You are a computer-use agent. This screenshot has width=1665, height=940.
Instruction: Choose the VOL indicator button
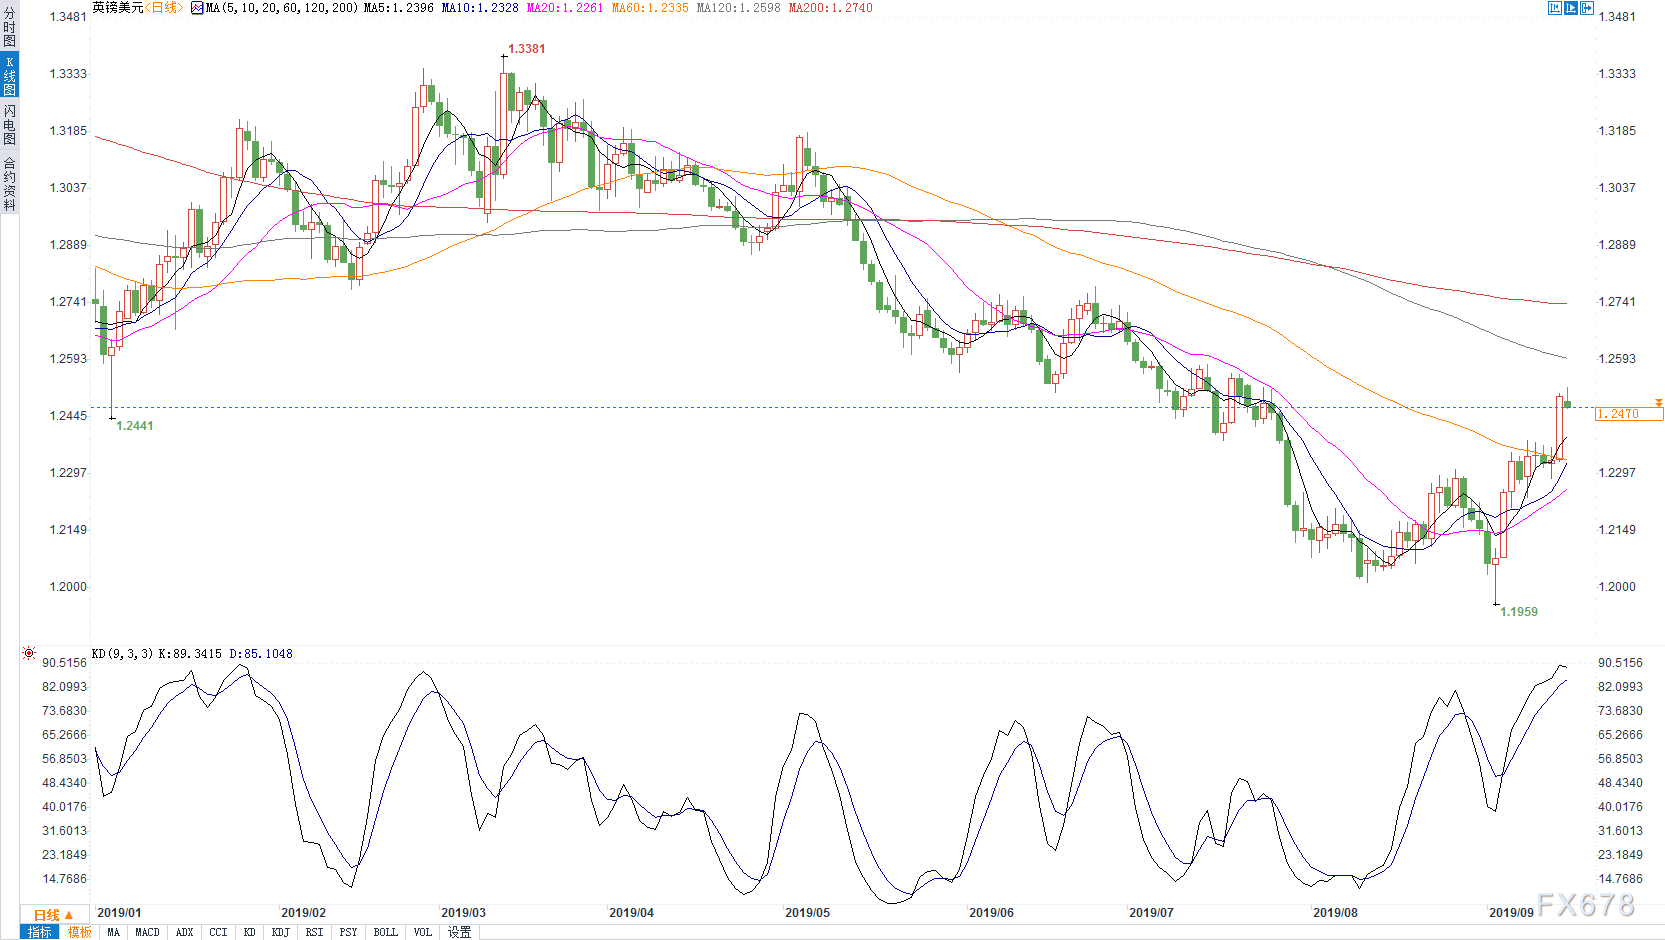coord(423,932)
